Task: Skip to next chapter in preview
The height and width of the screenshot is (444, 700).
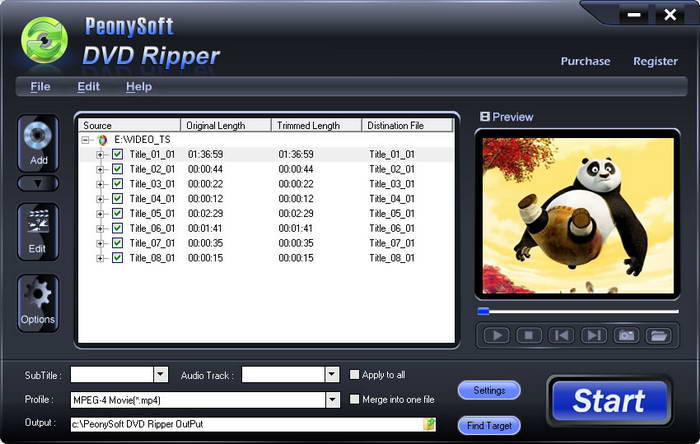Action: tap(594, 335)
